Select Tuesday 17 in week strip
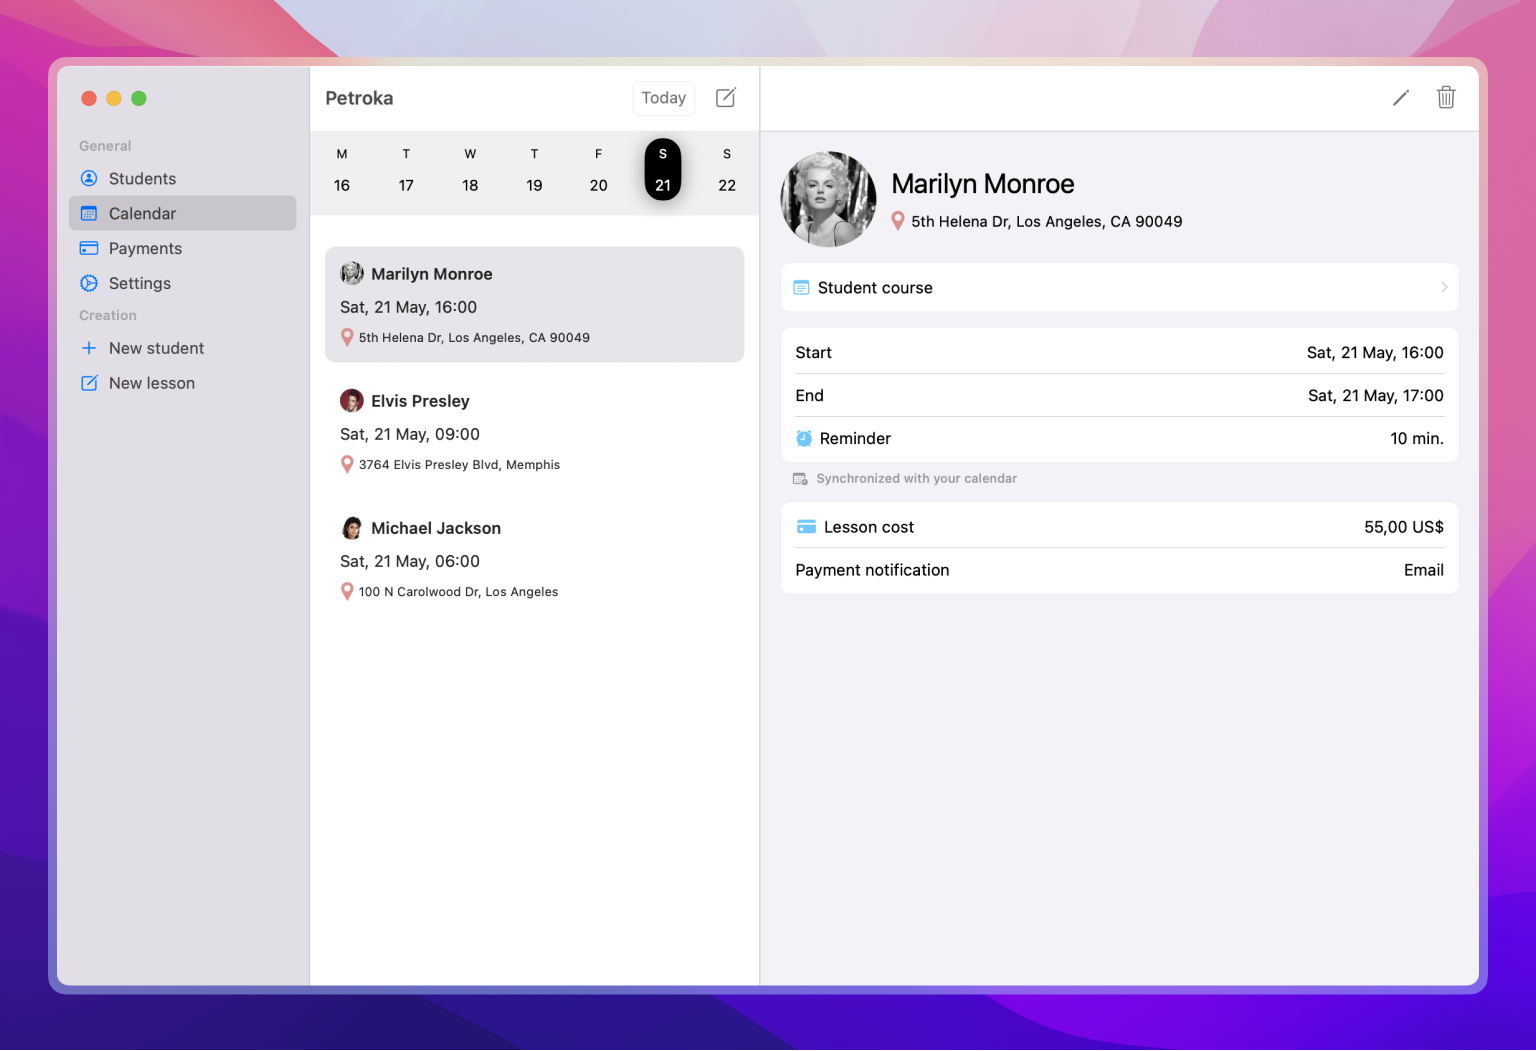The height and width of the screenshot is (1051, 1536). (406, 170)
